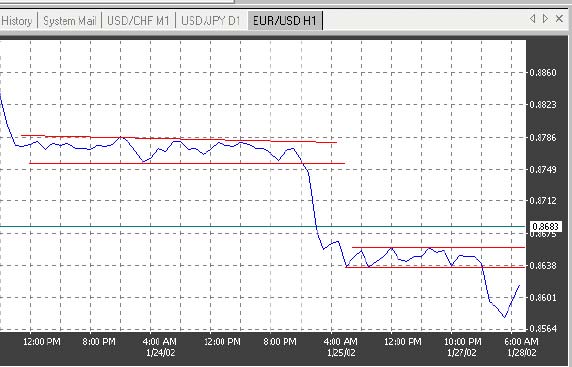Image resolution: width=572 pixels, height=367 pixels.
Task: Click the 1/25/02 4:00 AM time label
Action: 341,347
